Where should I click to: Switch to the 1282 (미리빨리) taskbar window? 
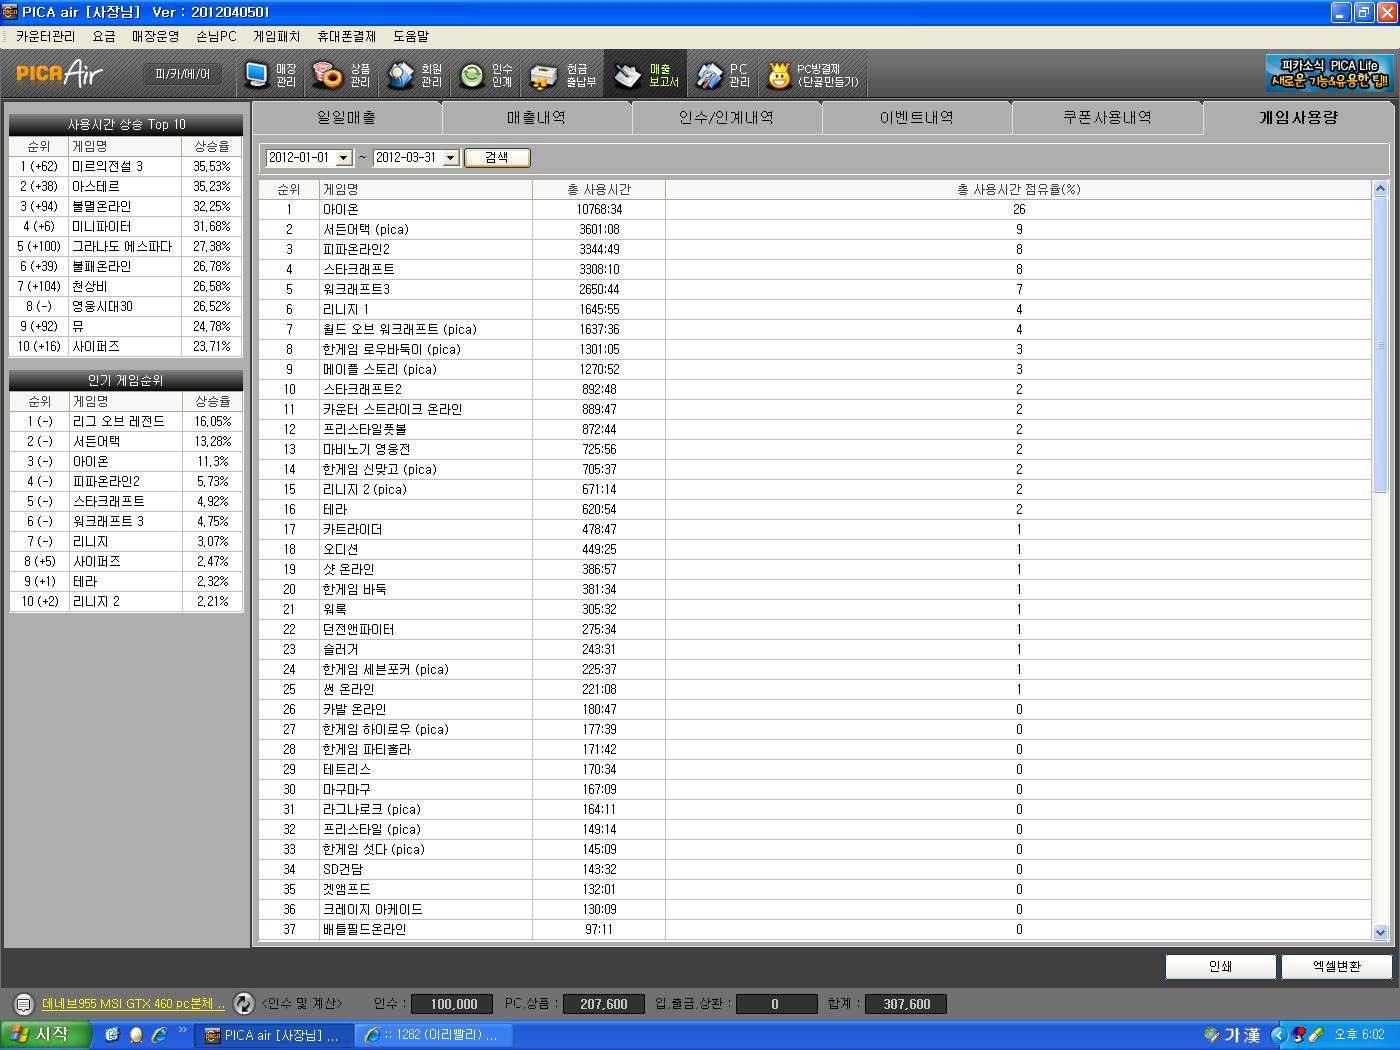click(x=436, y=1035)
